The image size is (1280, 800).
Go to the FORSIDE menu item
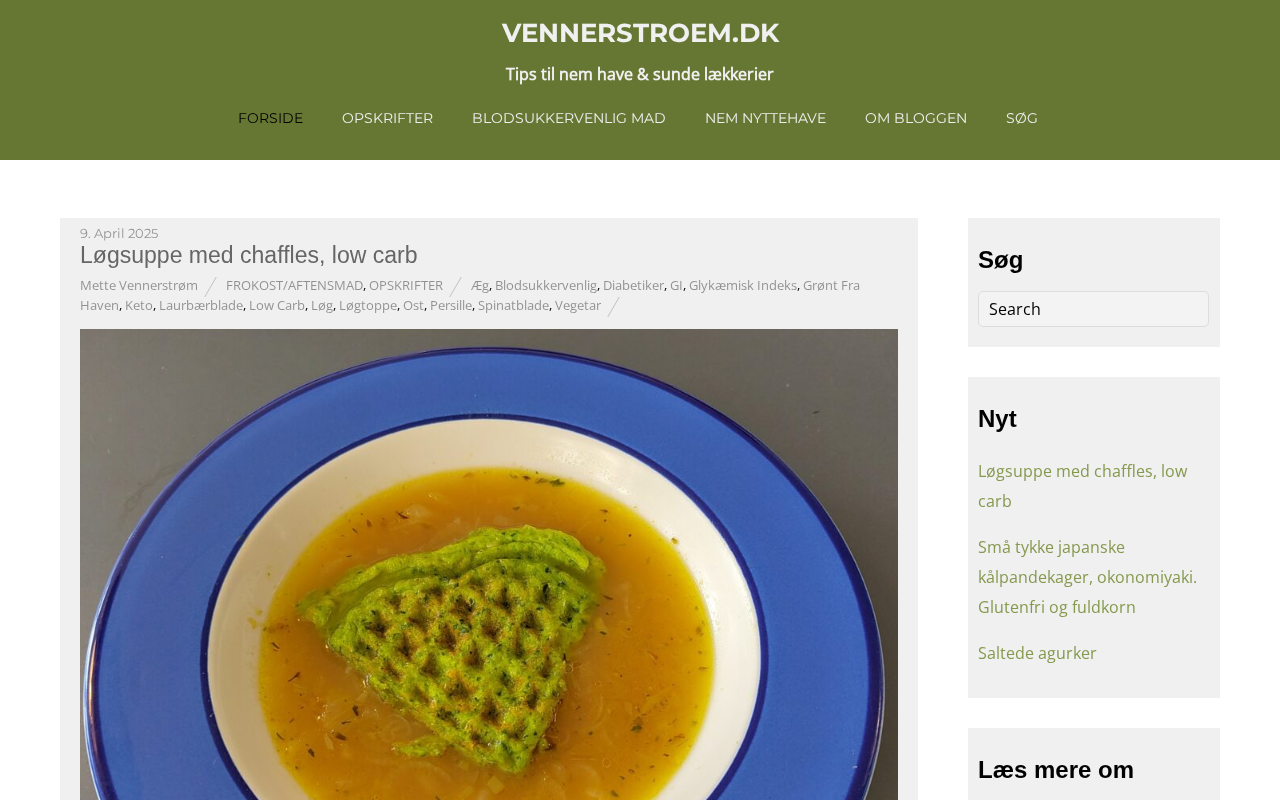coord(270,118)
